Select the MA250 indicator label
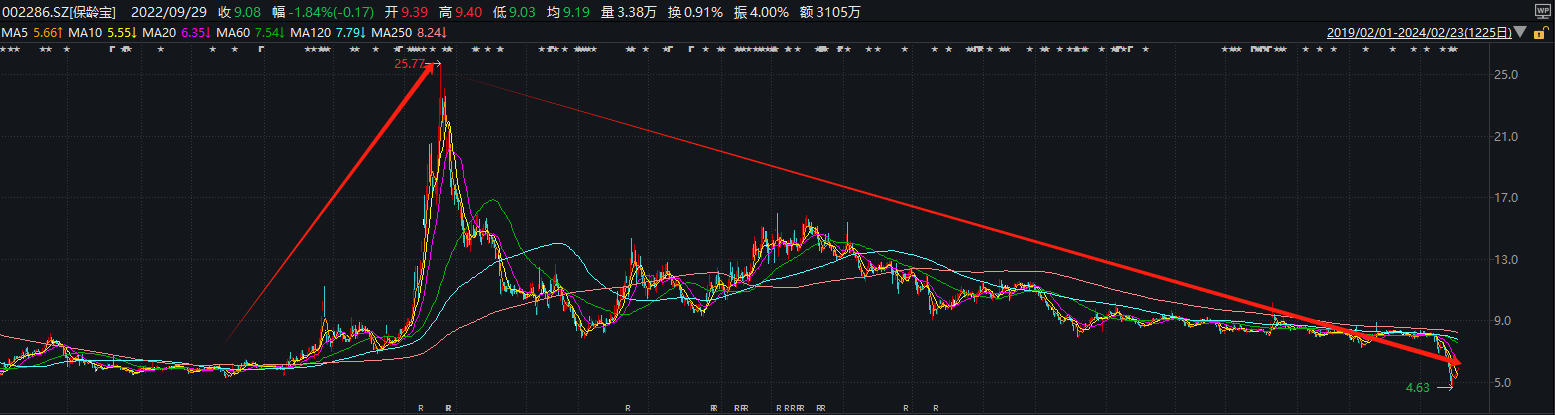Screen dimensions: 1555x415 point(389,32)
